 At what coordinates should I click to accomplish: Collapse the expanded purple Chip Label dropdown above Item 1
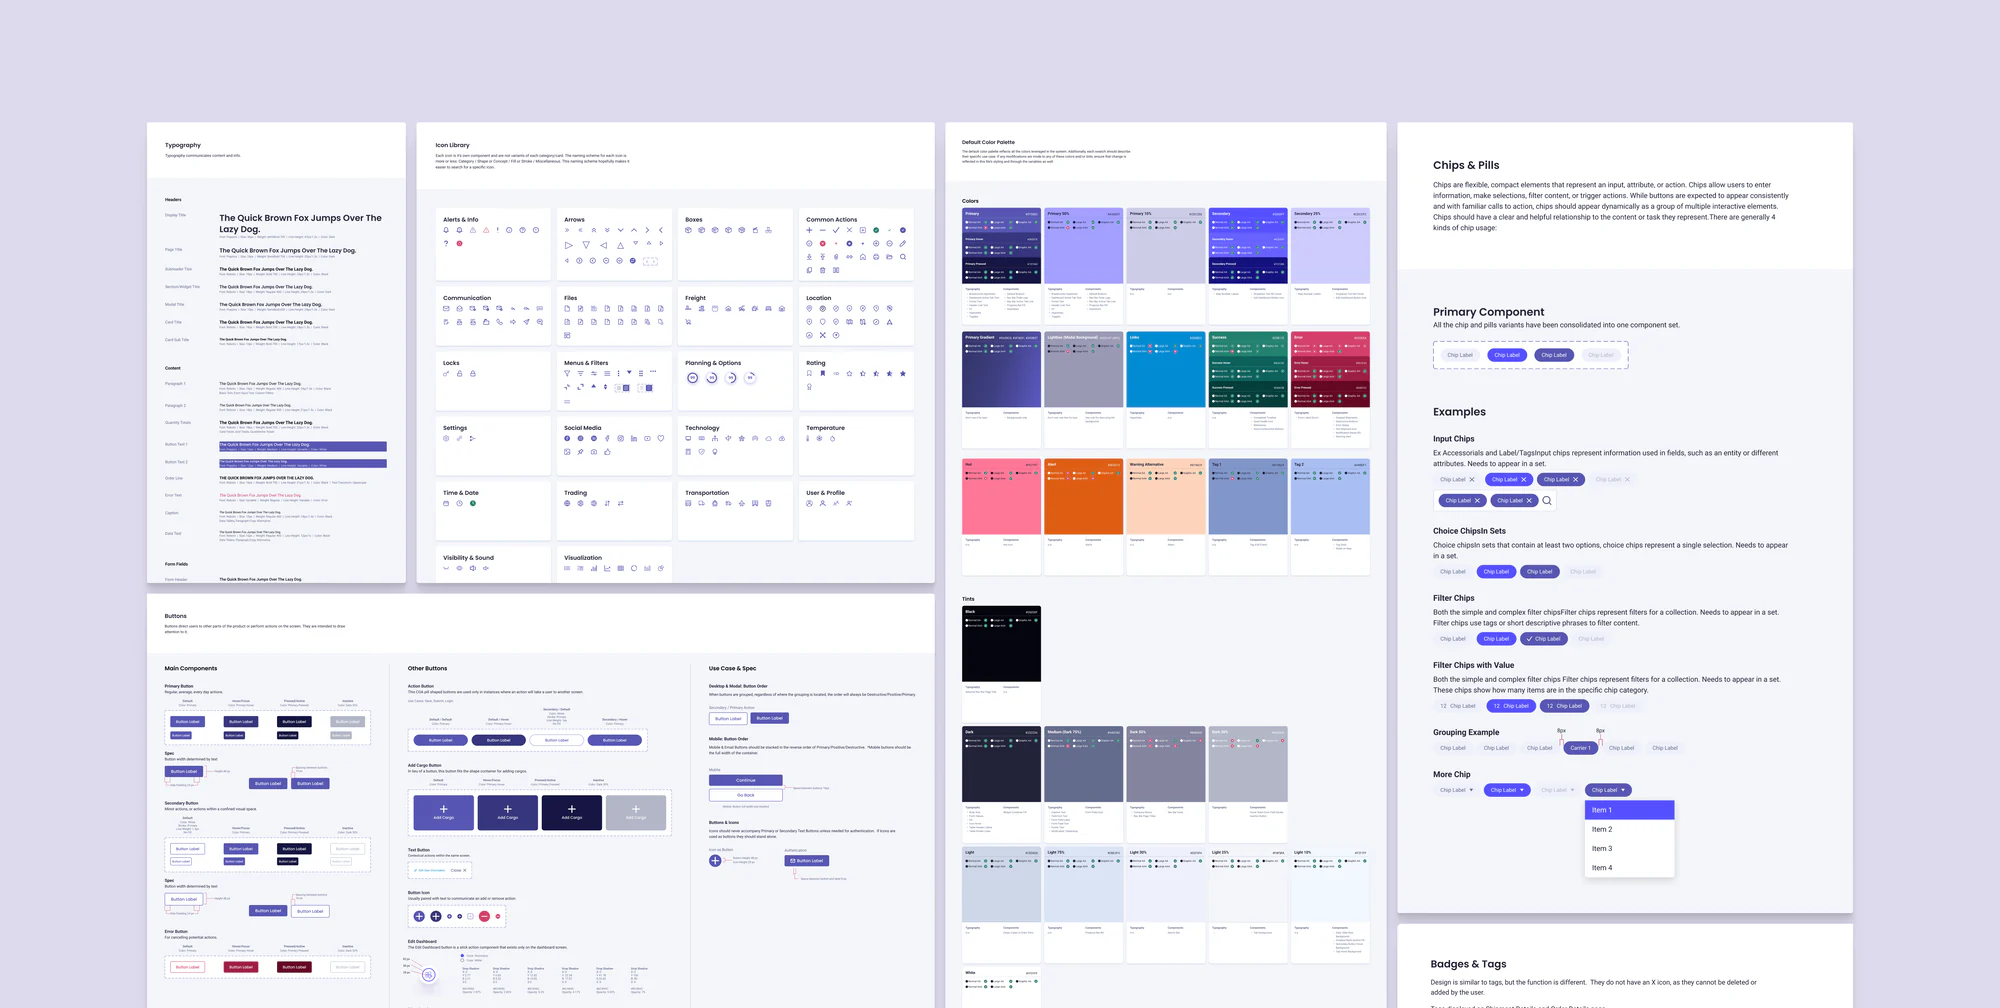[1608, 790]
